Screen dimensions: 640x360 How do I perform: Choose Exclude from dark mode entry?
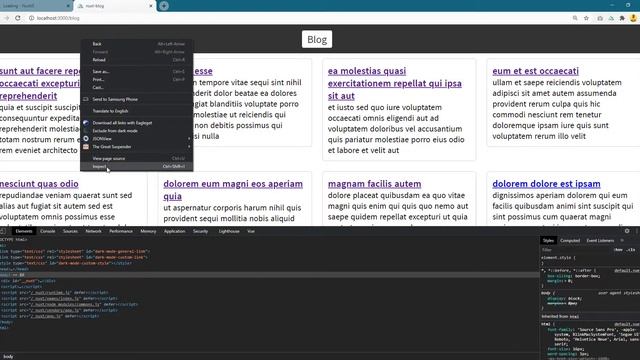click(x=137, y=131)
